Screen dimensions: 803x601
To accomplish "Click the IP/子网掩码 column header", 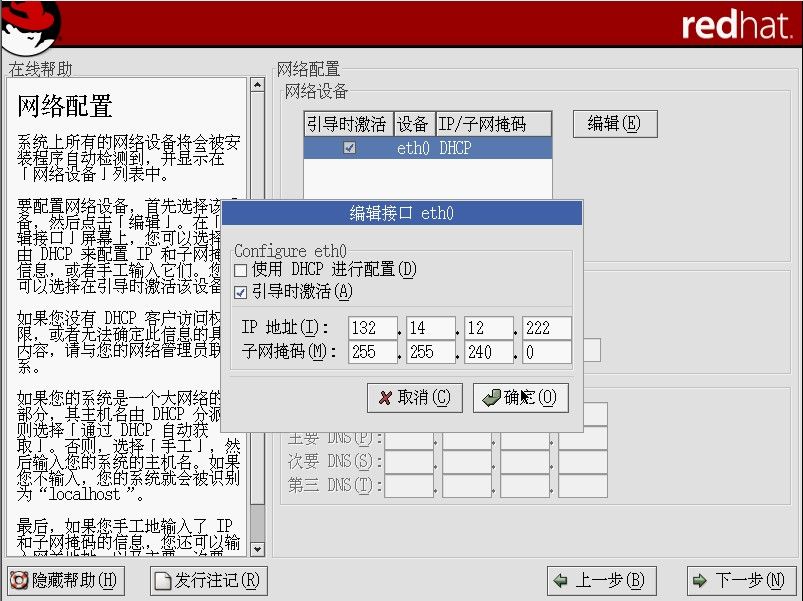I will click(x=493, y=124).
